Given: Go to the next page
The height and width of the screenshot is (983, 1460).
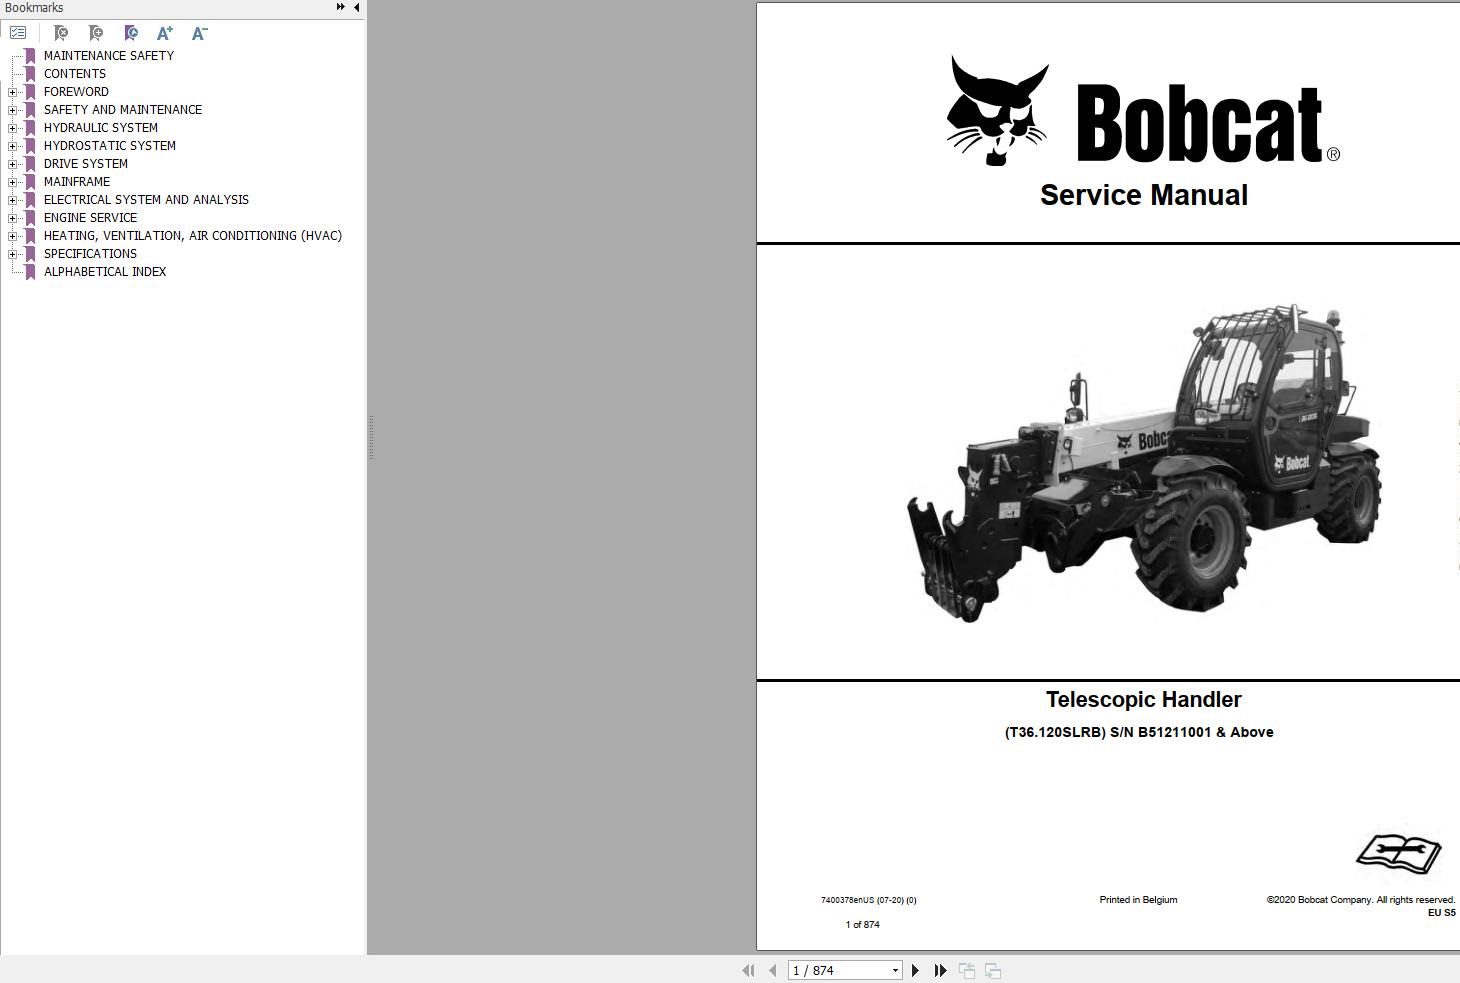Looking at the screenshot, I should [x=915, y=970].
